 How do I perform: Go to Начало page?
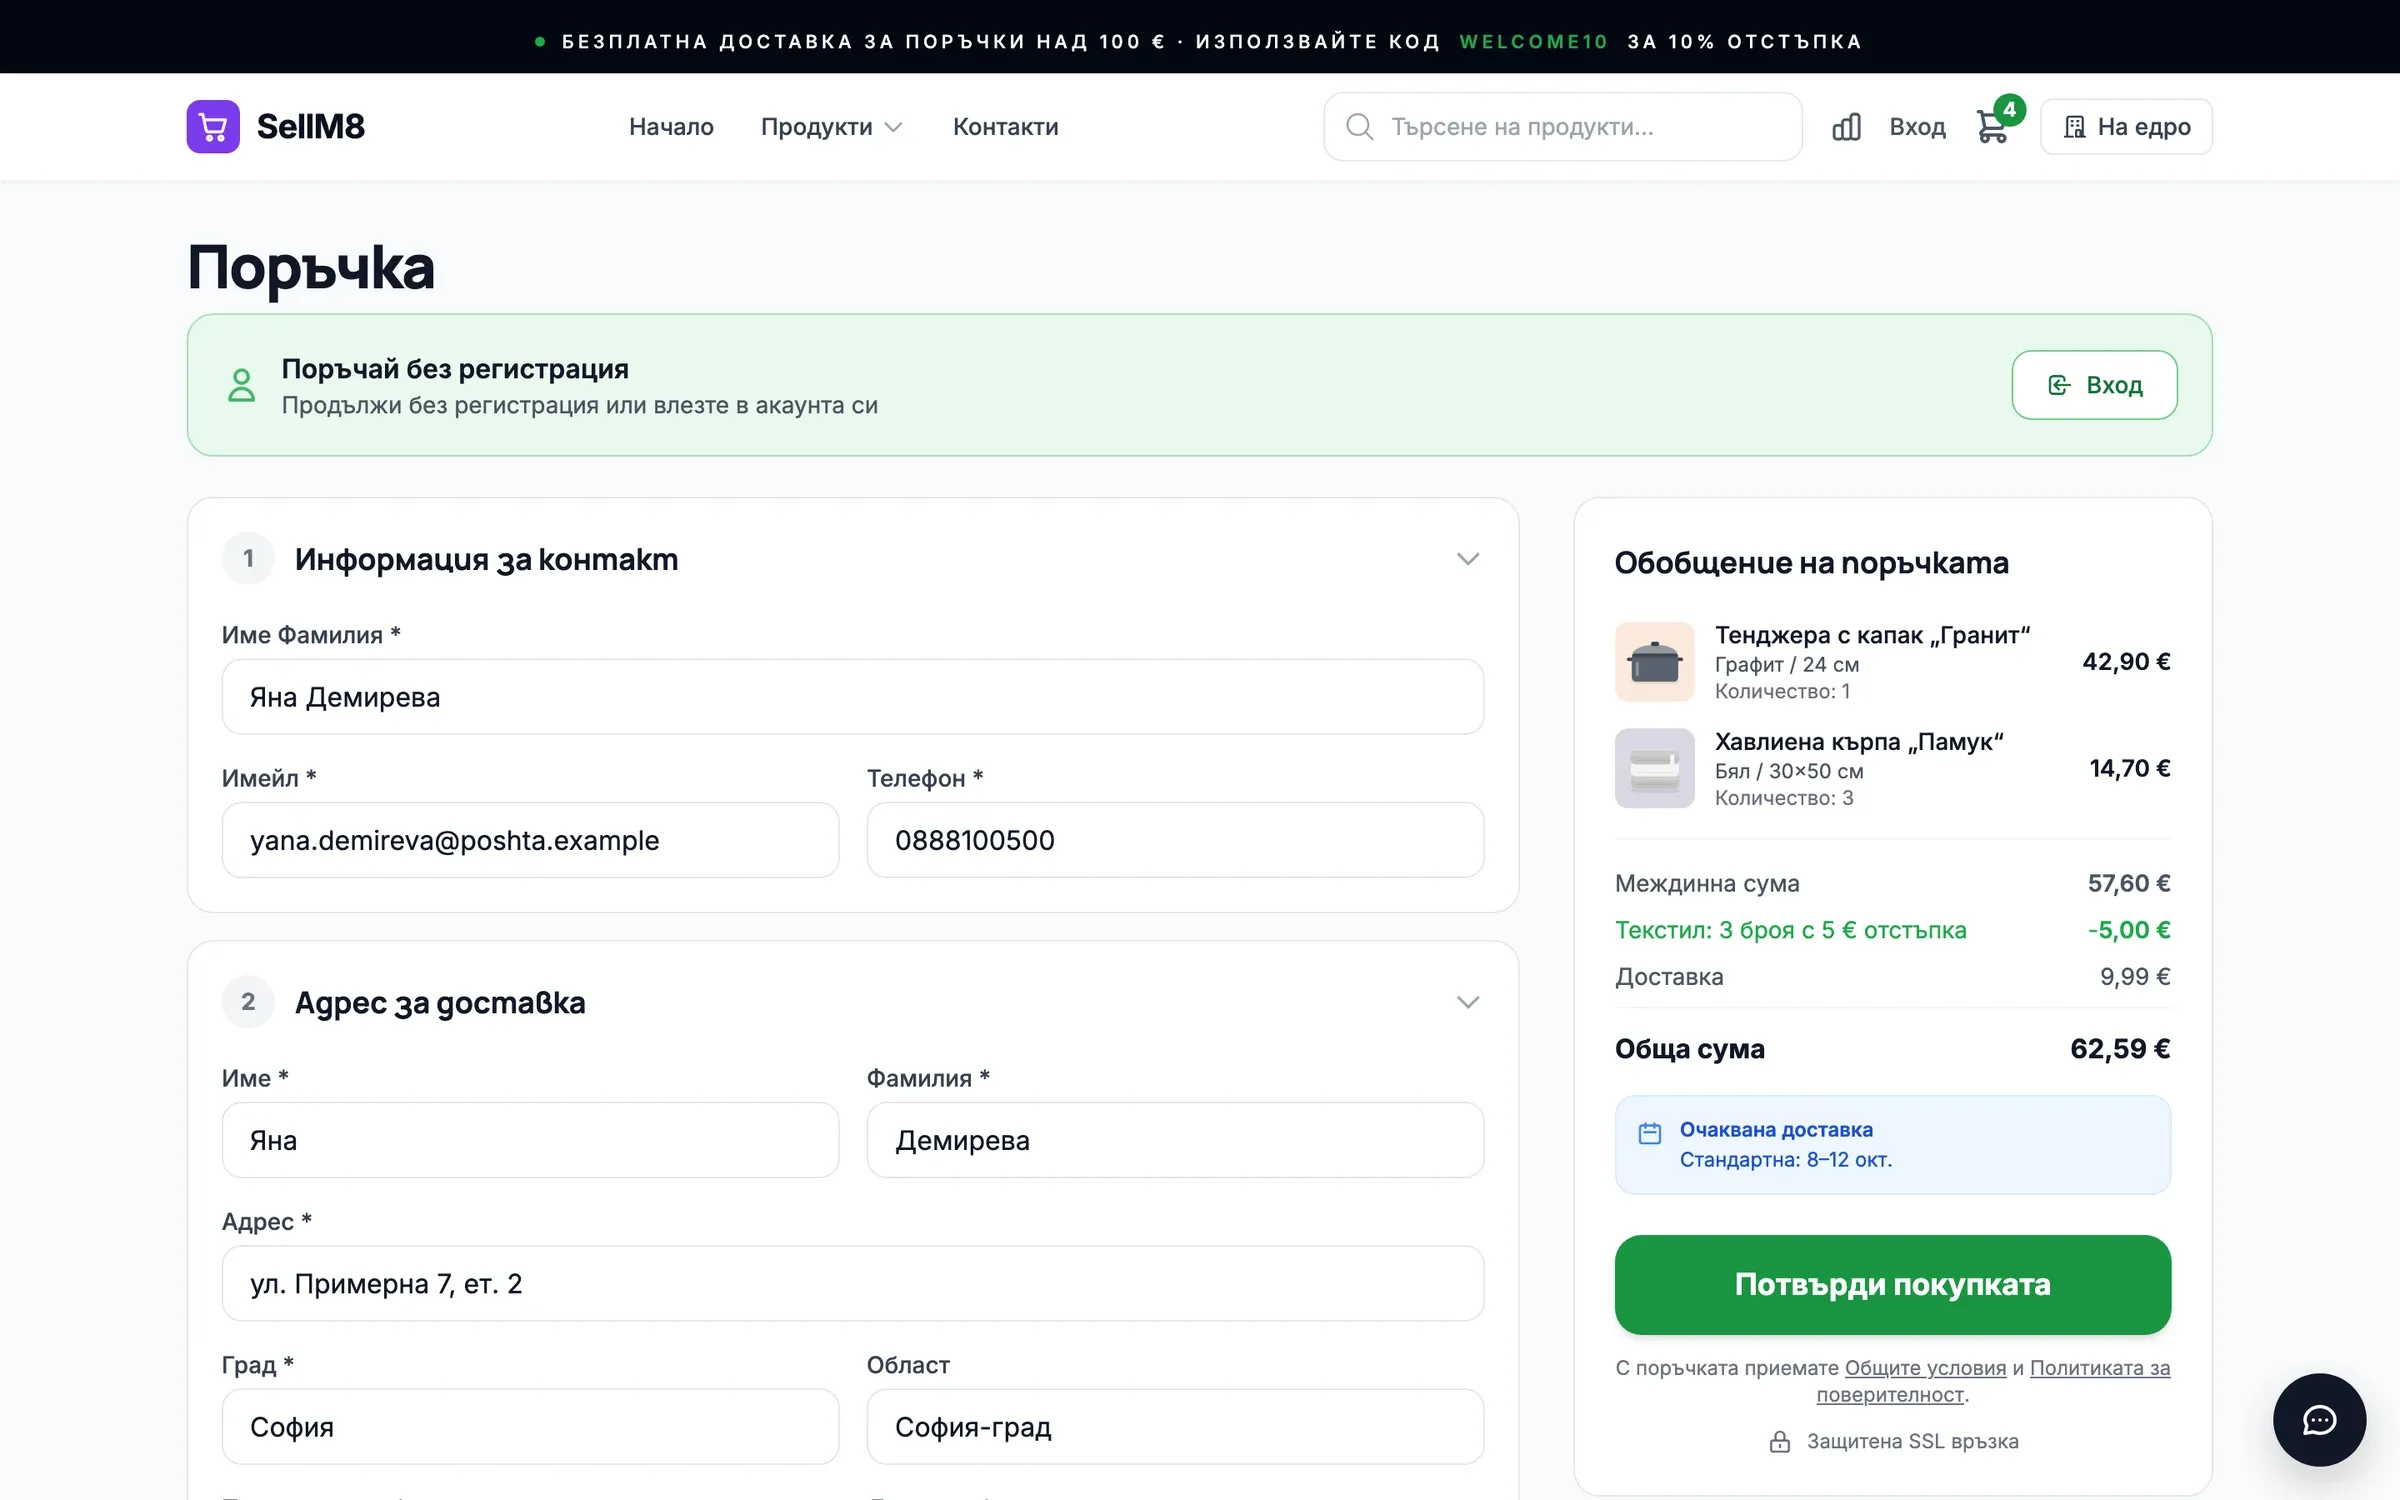[x=671, y=127]
